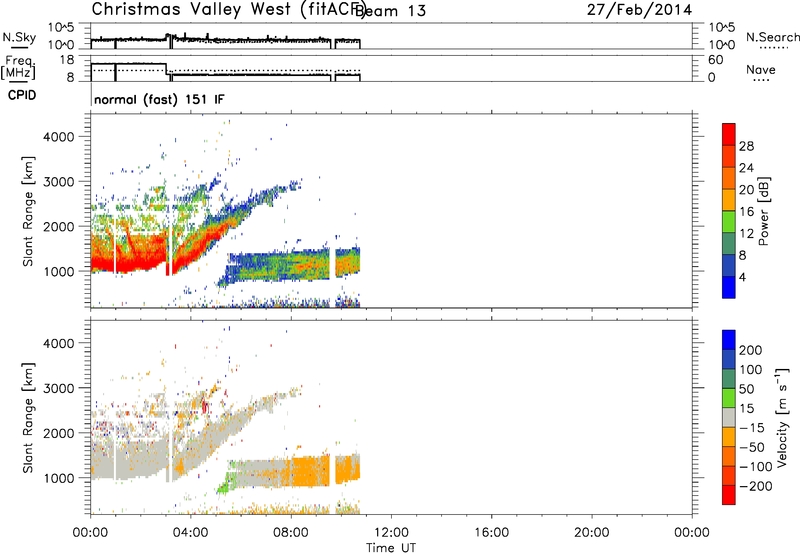This screenshot has height=554, width=800.
Task: Click the "Power [dB]" color bar title
Action: click(x=764, y=211)
